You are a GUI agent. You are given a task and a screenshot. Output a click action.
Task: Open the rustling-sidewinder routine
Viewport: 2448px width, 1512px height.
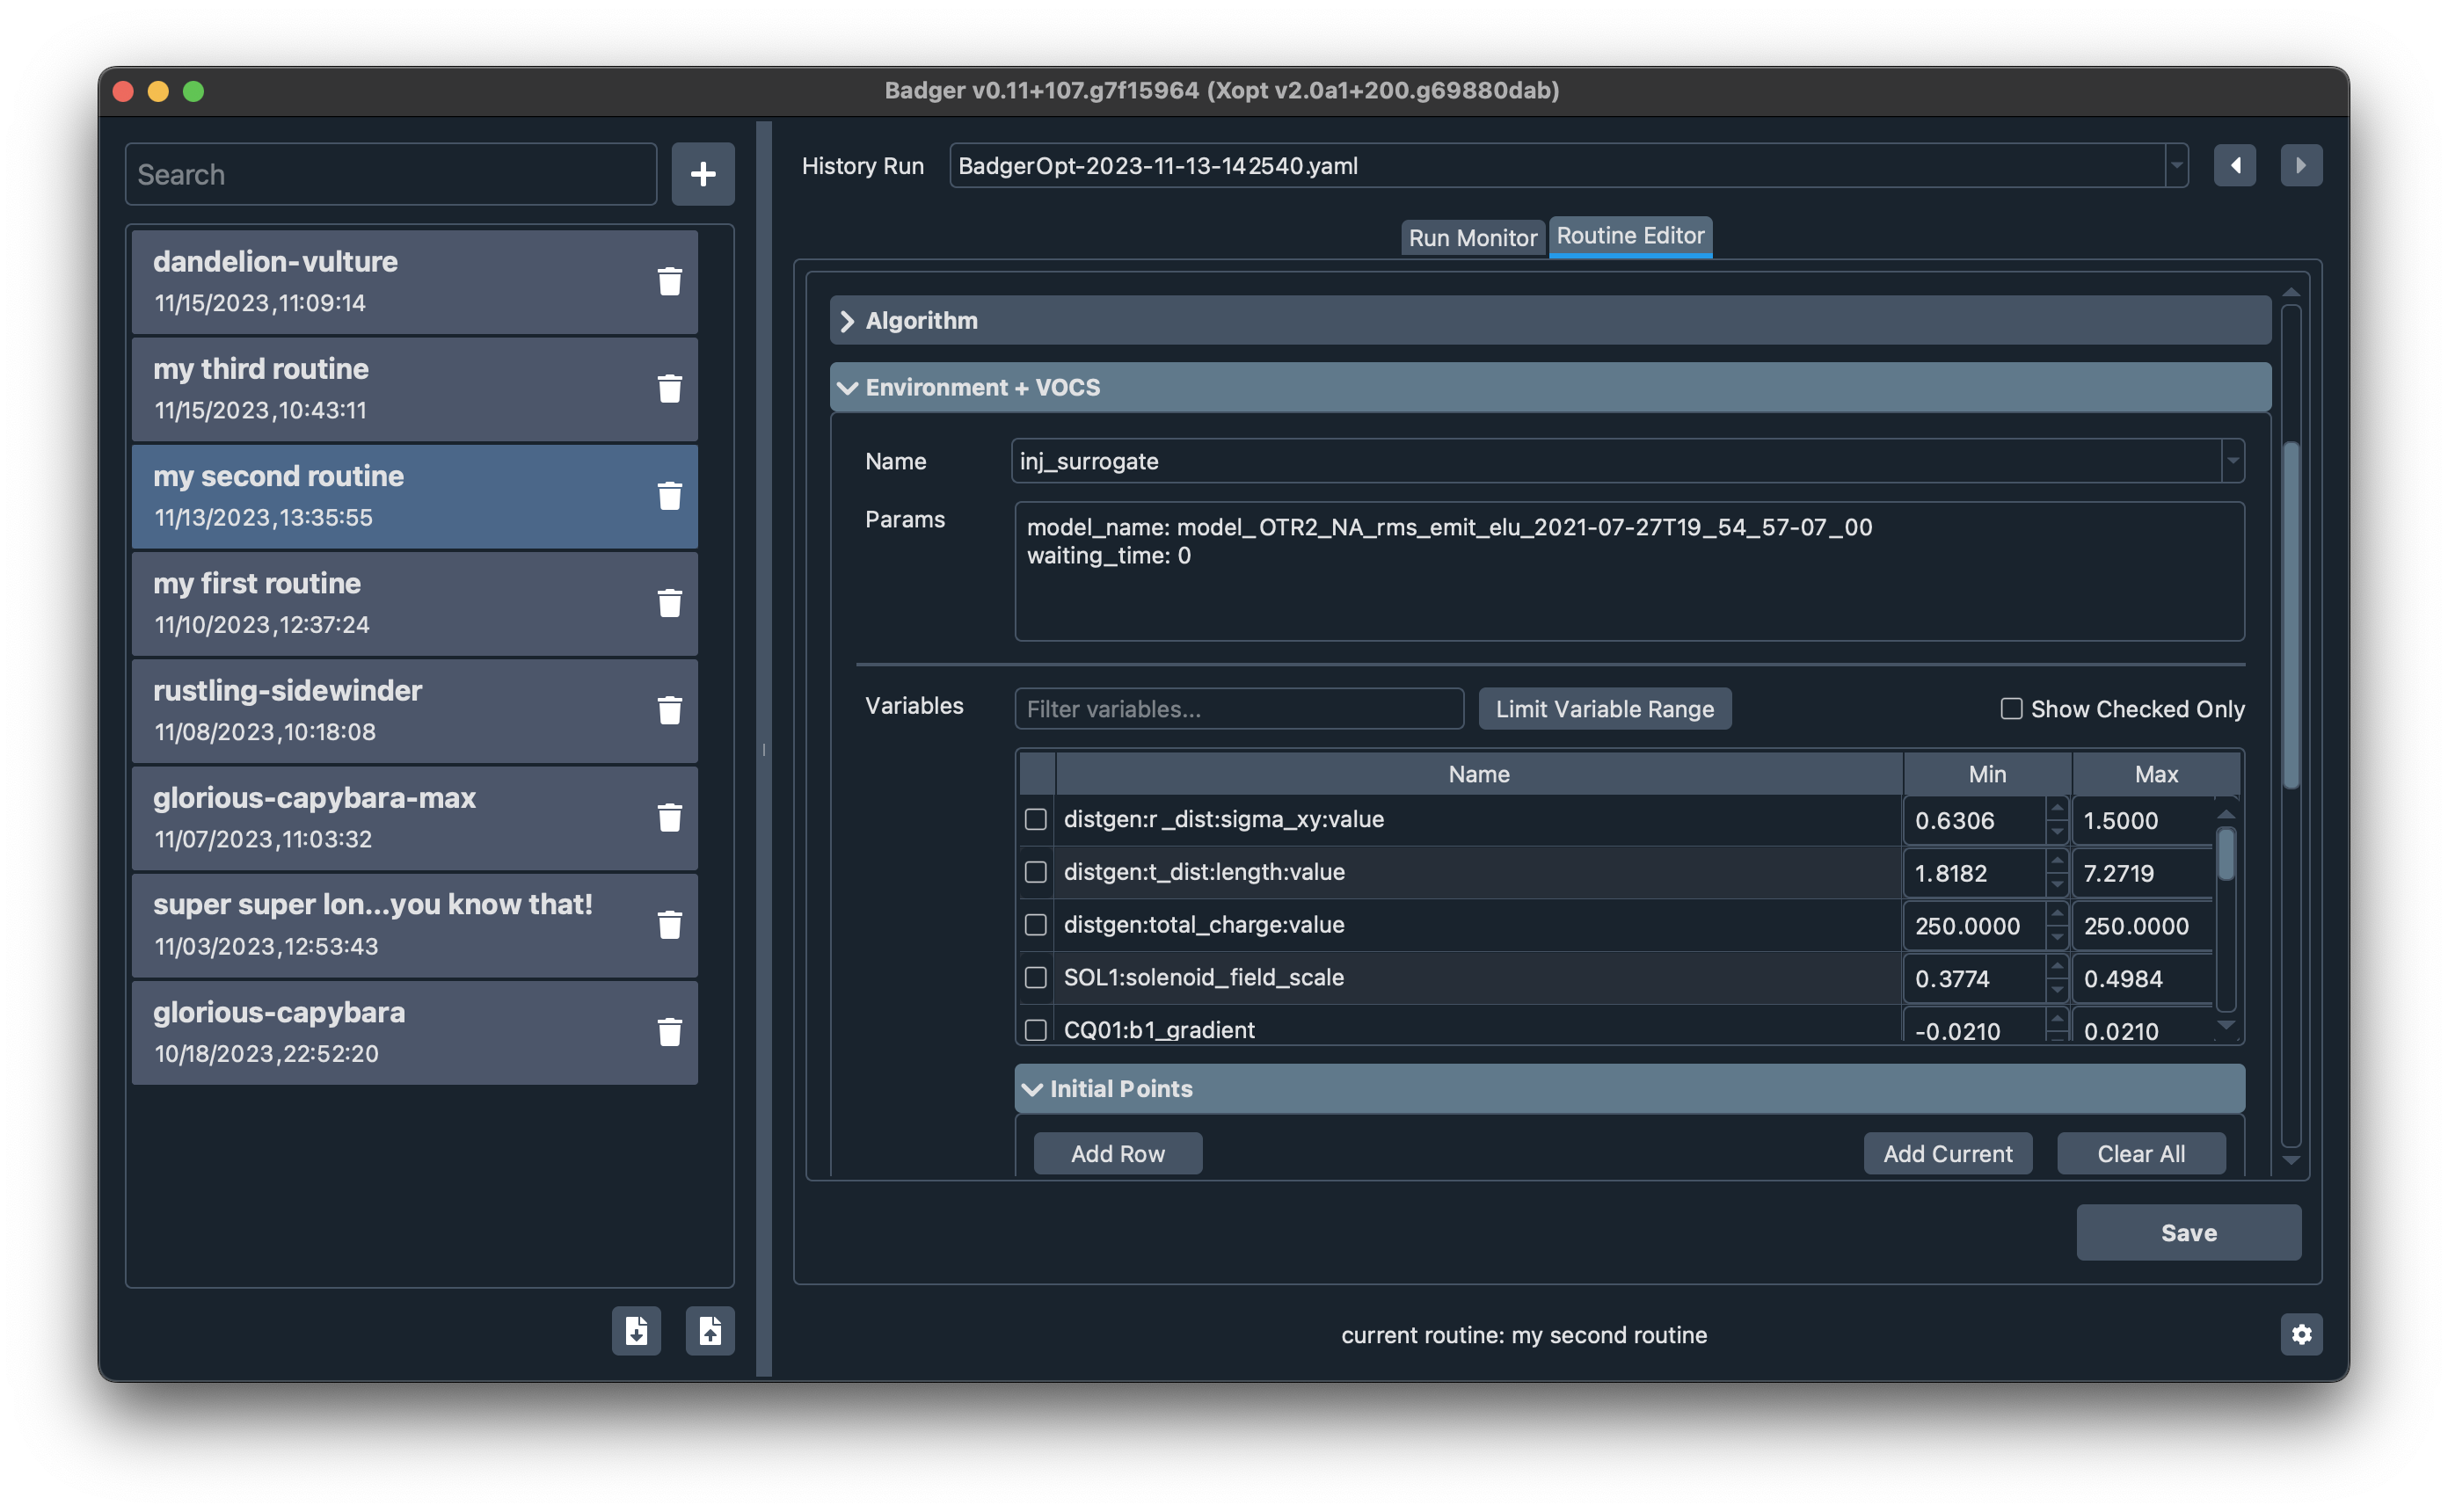(414, 711)
